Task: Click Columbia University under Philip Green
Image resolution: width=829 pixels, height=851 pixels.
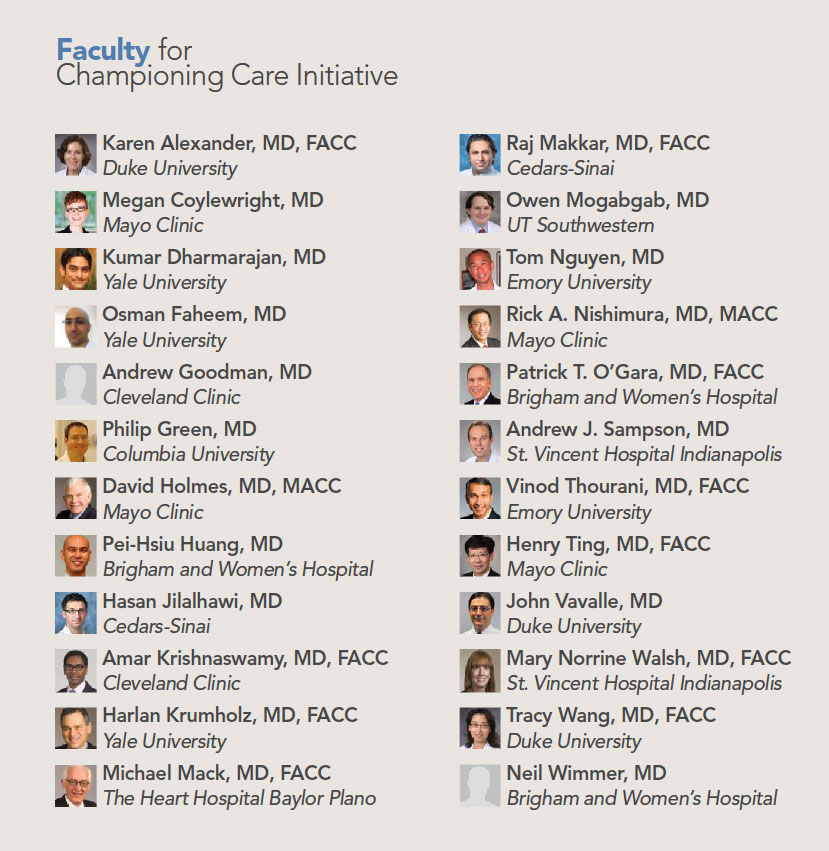Action: pos(188,454)
